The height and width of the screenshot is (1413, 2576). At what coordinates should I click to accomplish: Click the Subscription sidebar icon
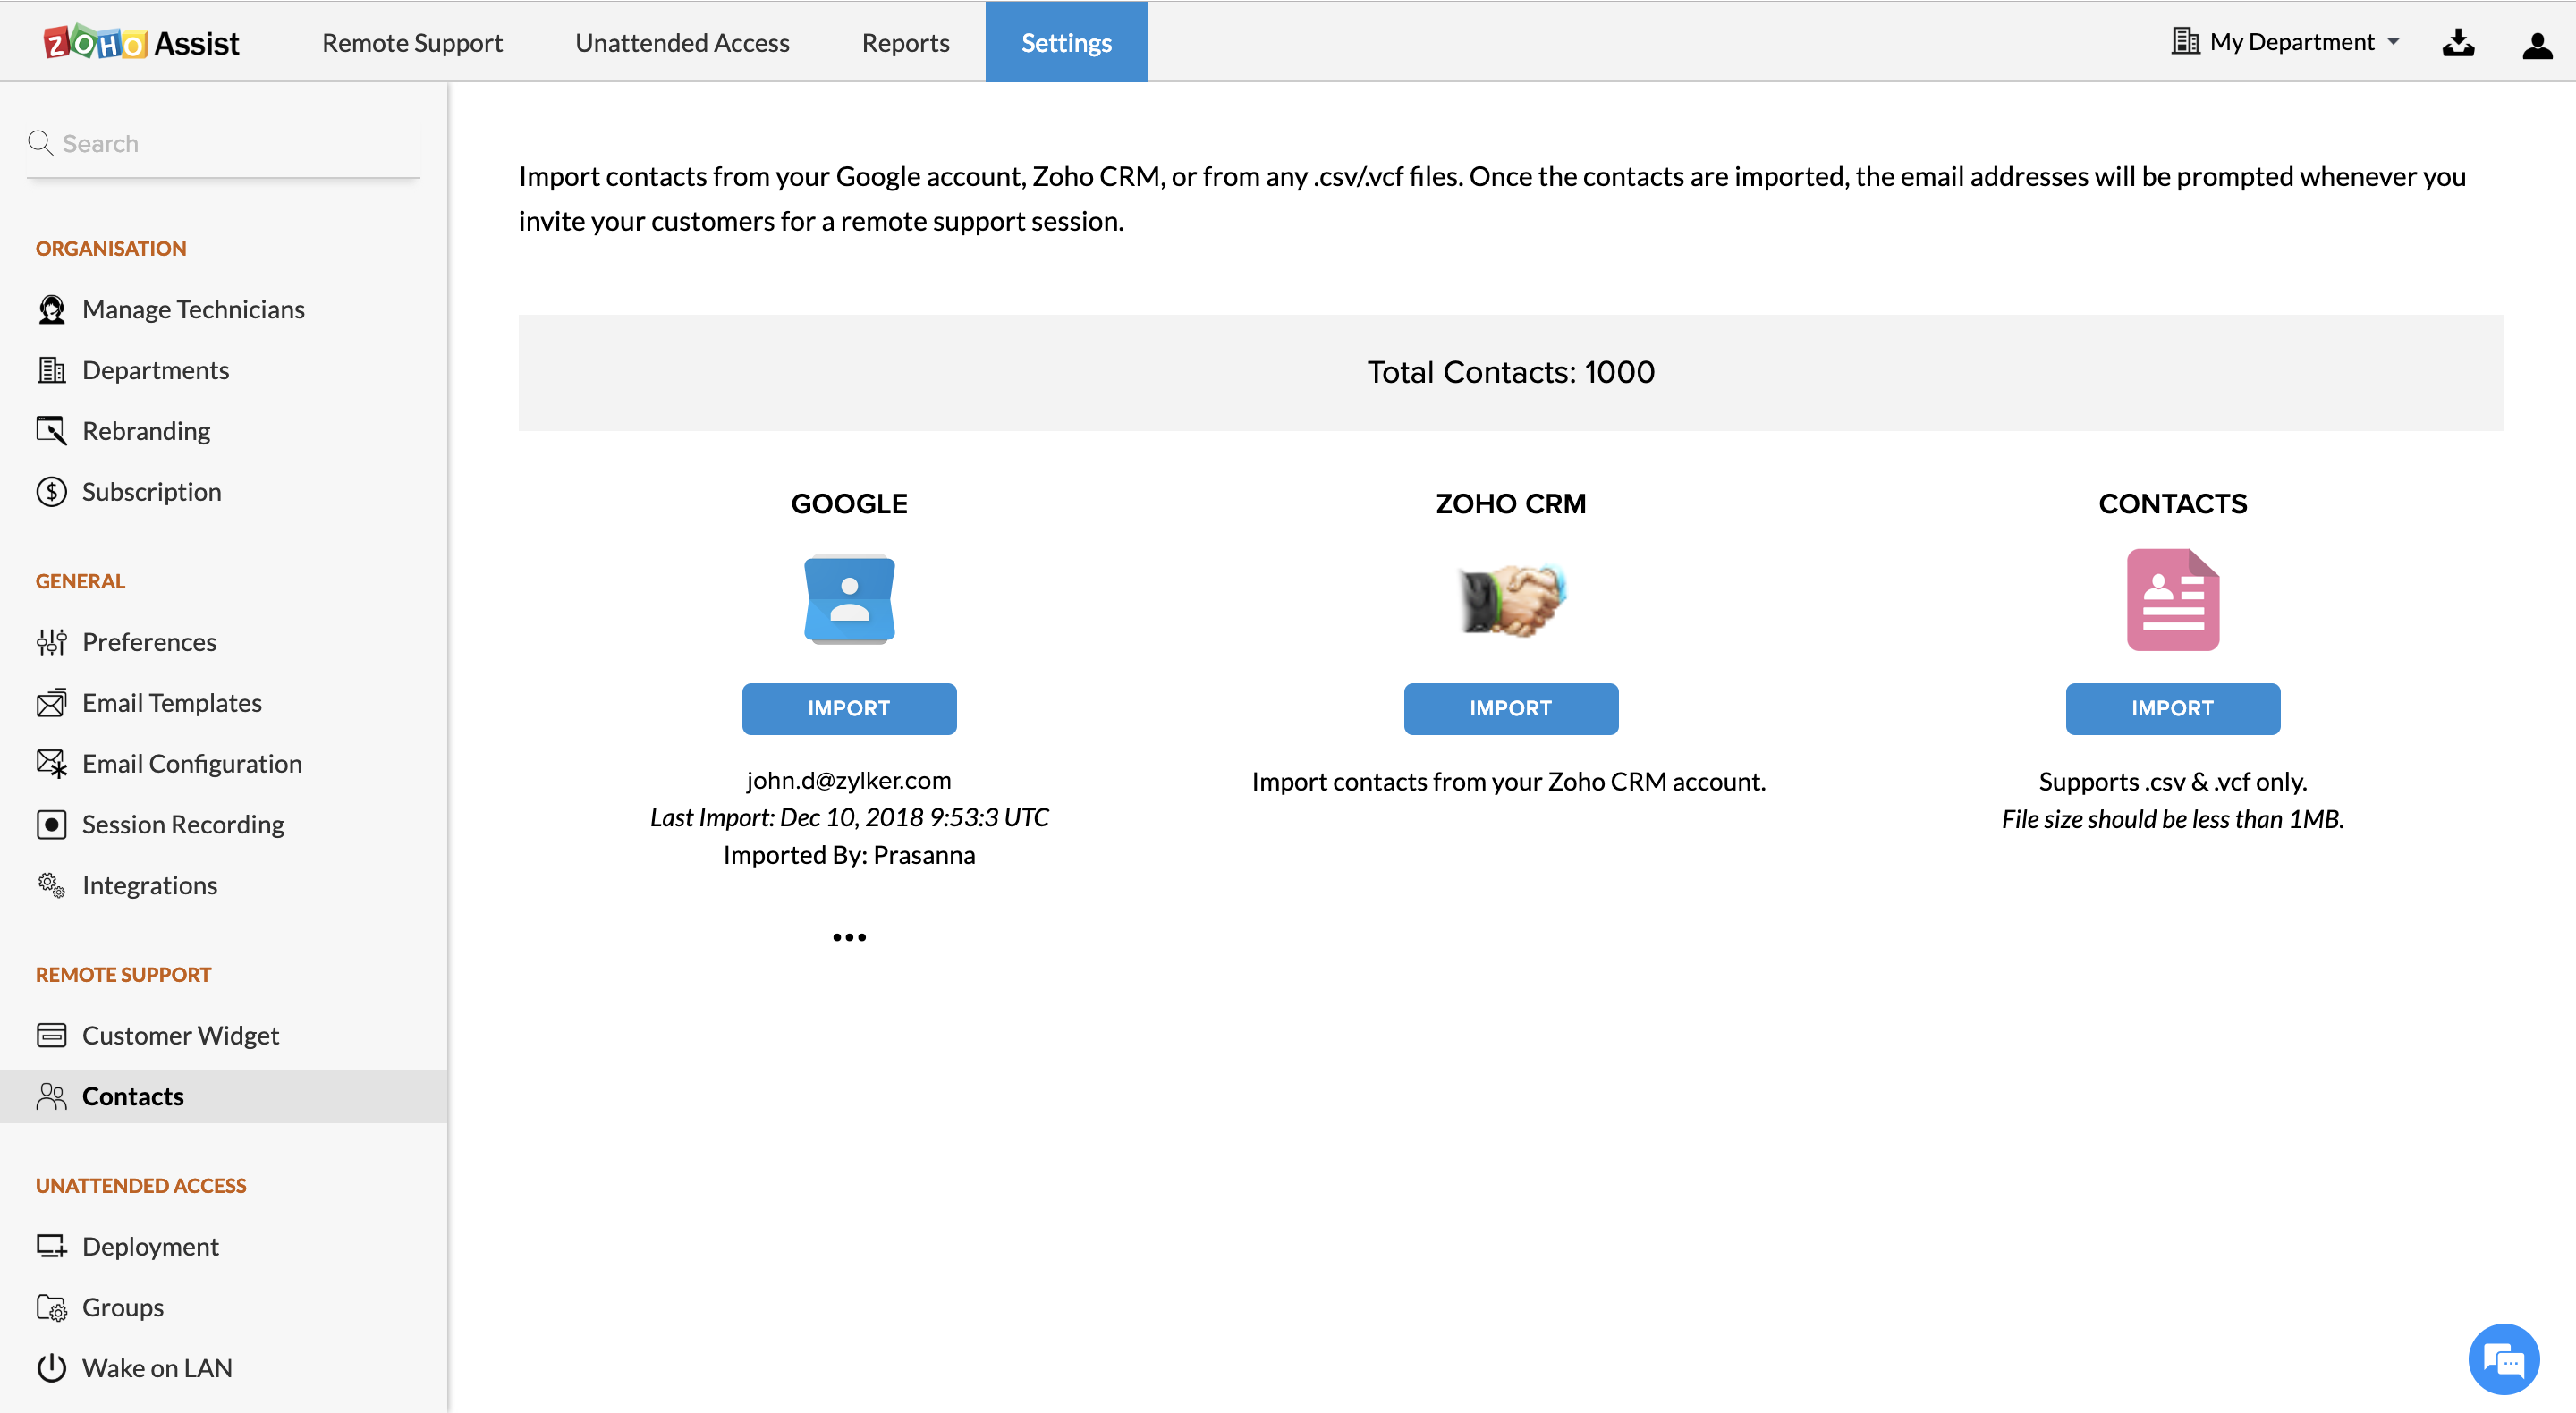[x=52, y=491]
